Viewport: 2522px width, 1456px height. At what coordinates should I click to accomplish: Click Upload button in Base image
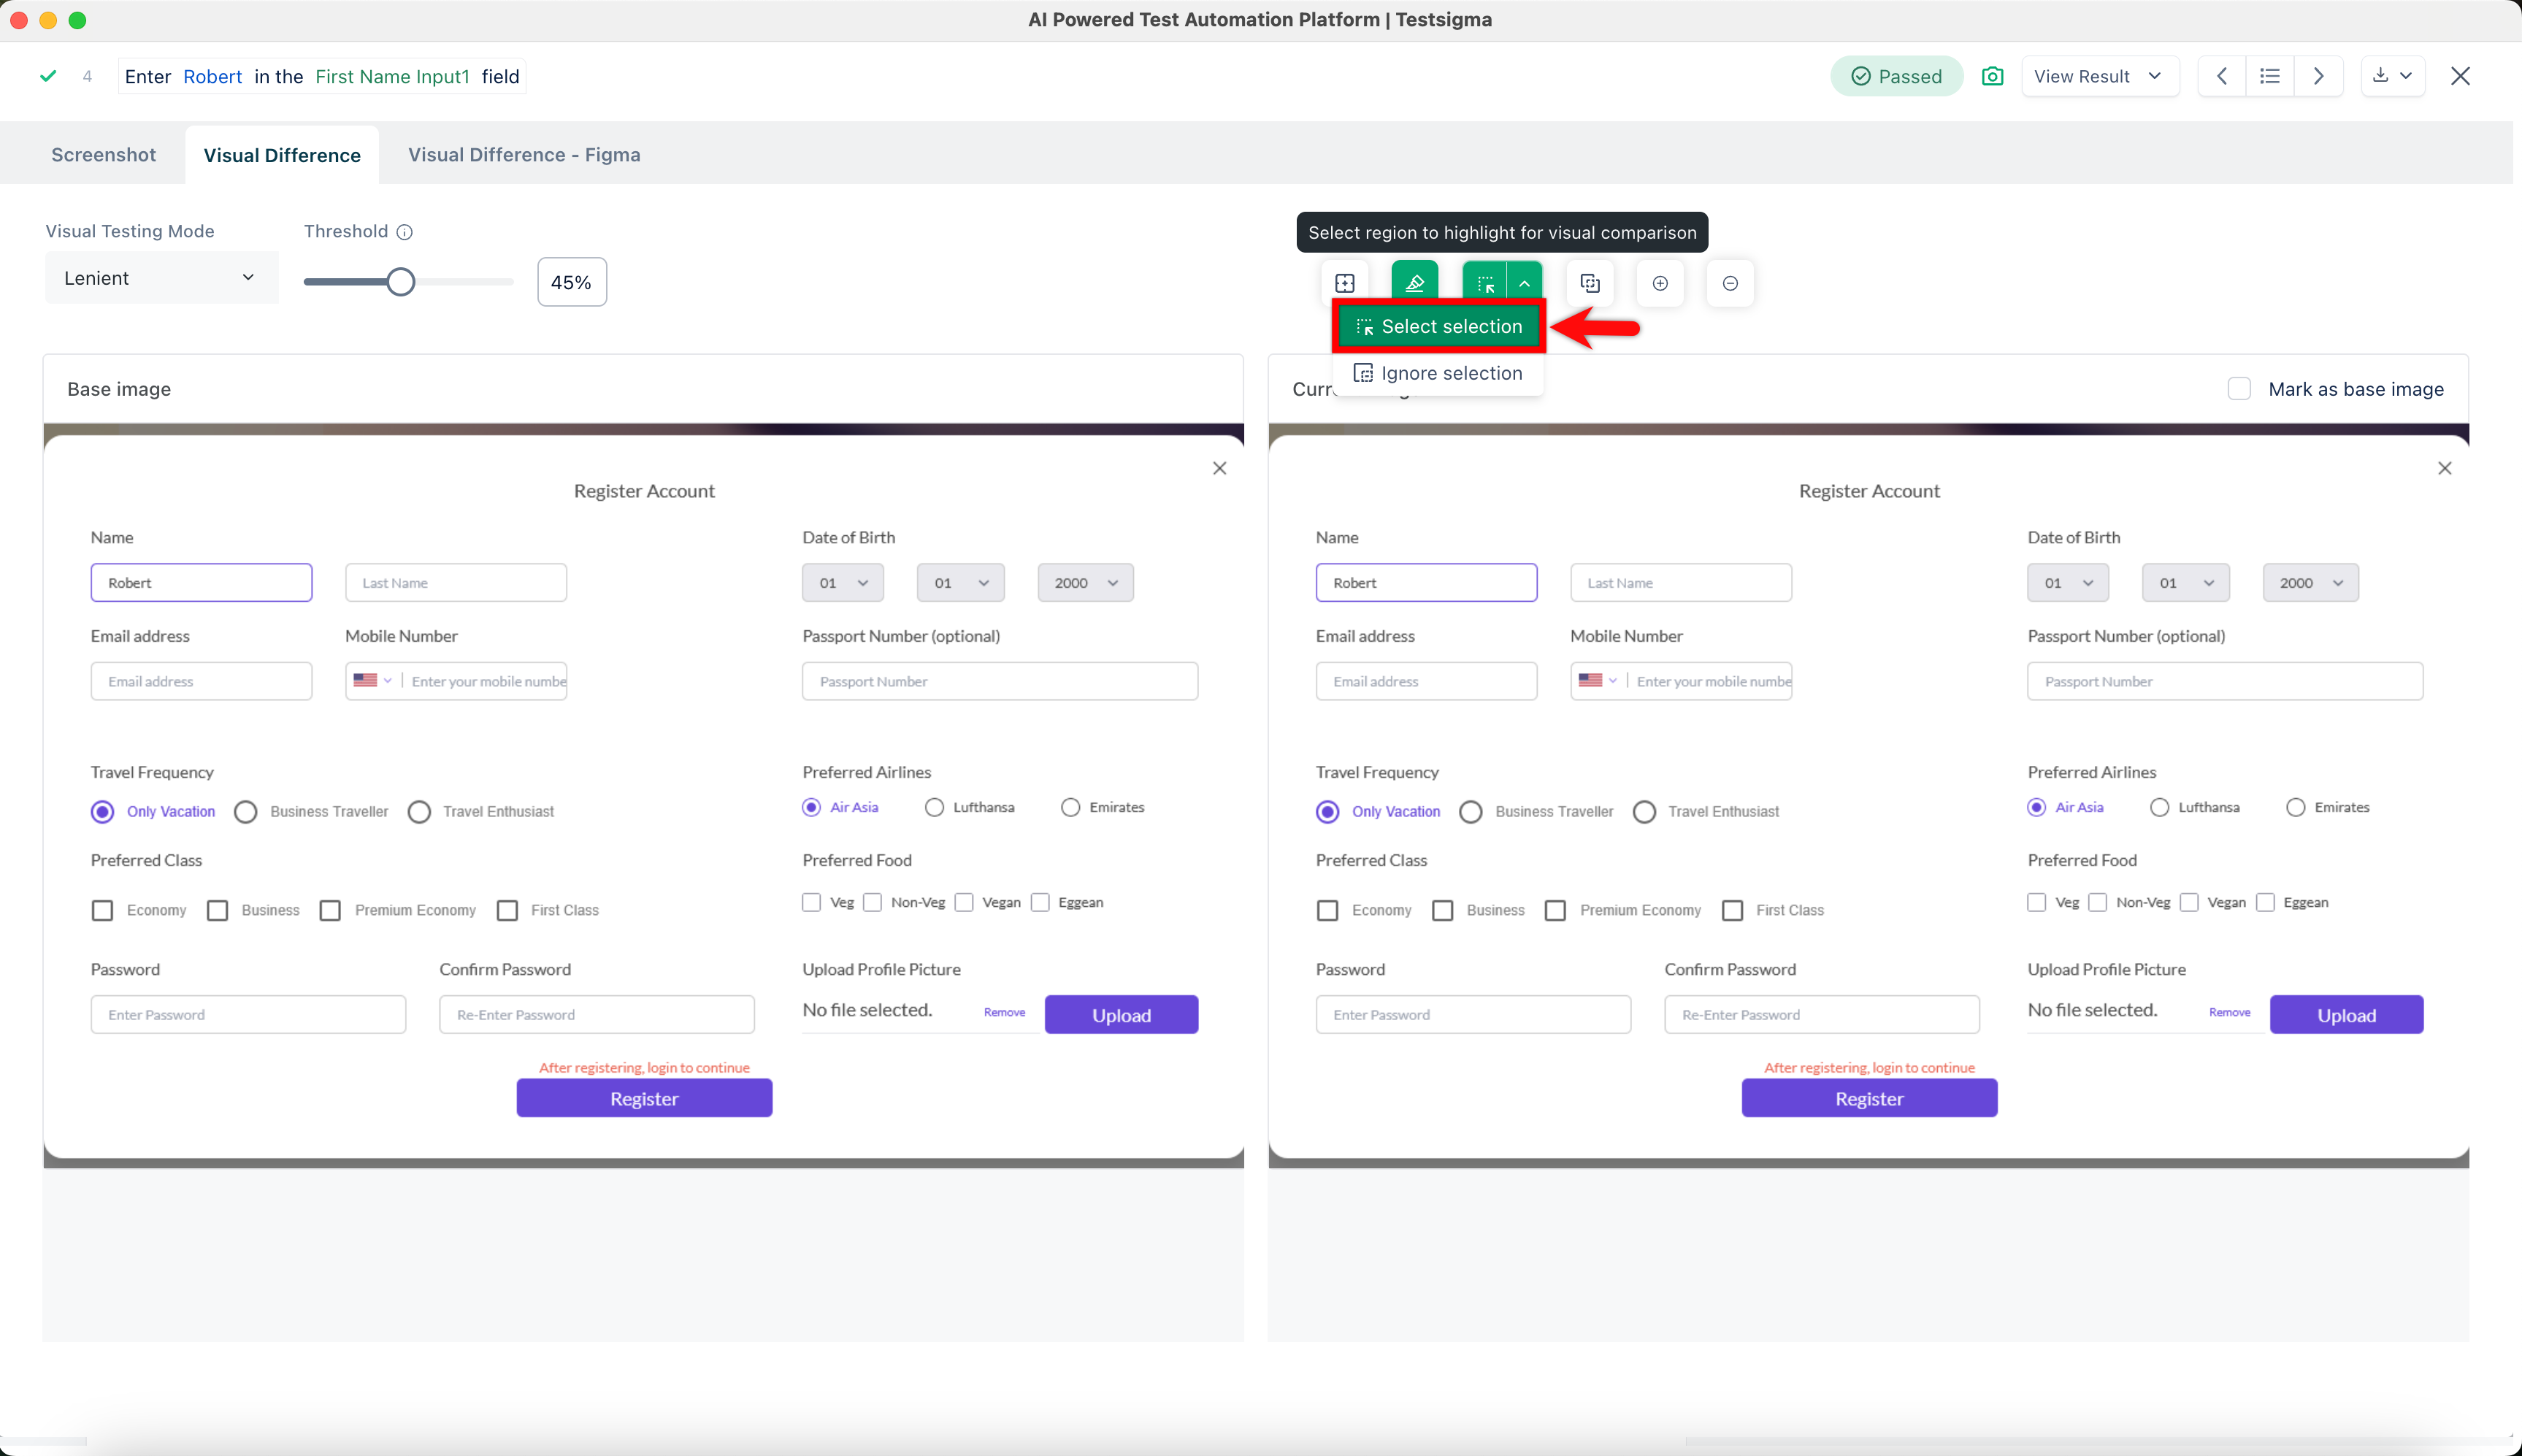[1121, 1015]
